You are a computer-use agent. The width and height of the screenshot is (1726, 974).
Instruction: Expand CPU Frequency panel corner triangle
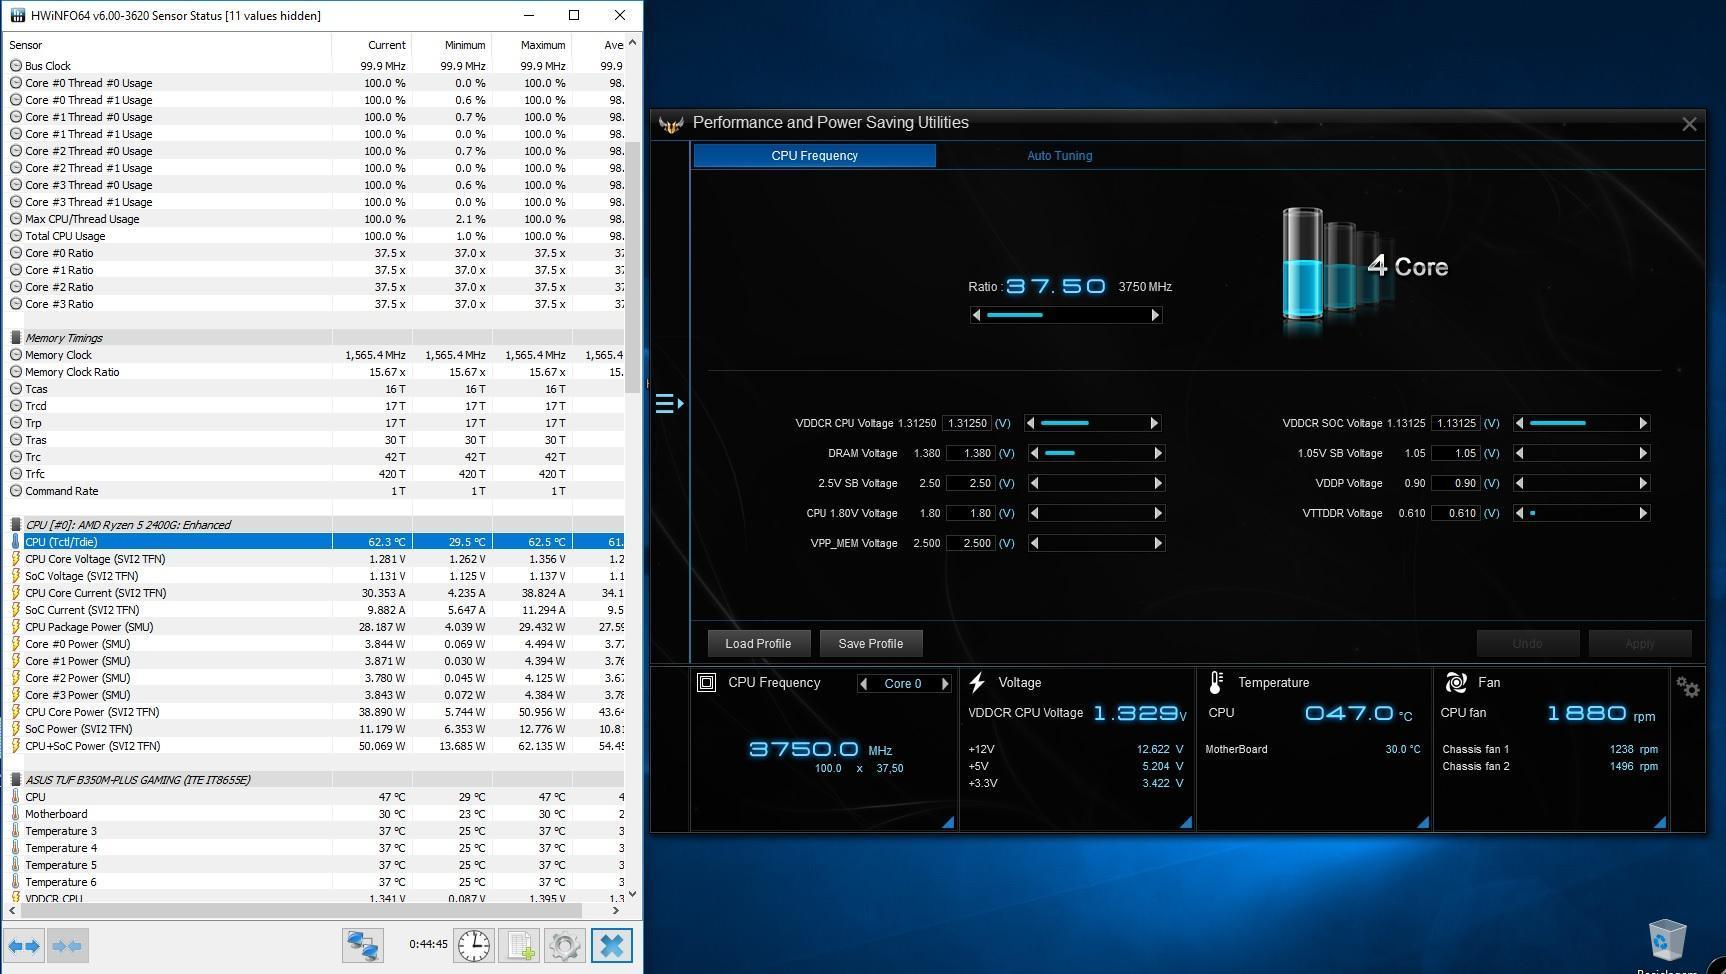[x=948, y=822]
